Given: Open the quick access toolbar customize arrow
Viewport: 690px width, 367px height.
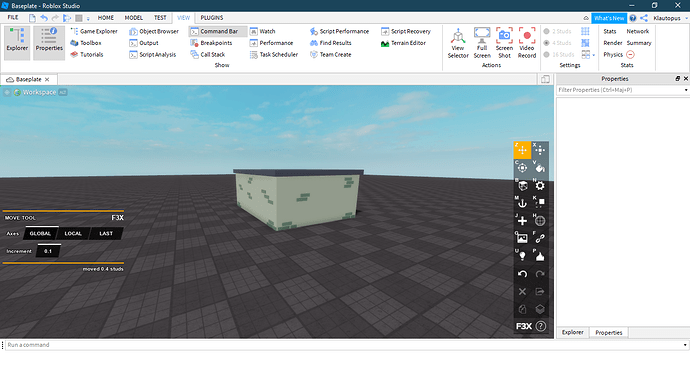Looking at the screenshot, I should pos(88,18).
